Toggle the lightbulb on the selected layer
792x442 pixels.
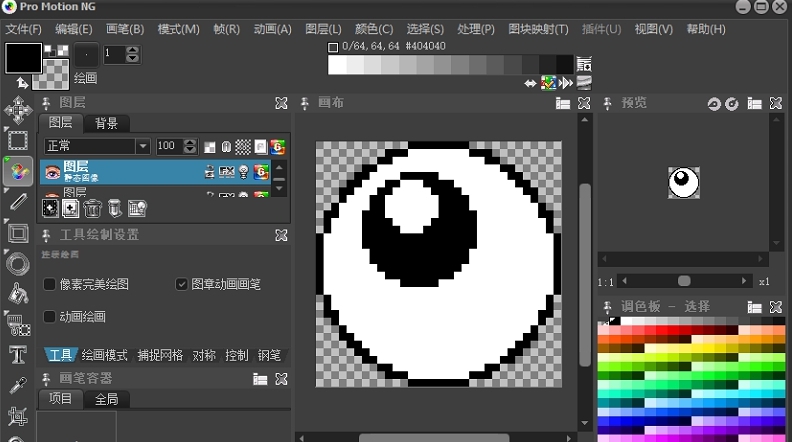(243, 172)
